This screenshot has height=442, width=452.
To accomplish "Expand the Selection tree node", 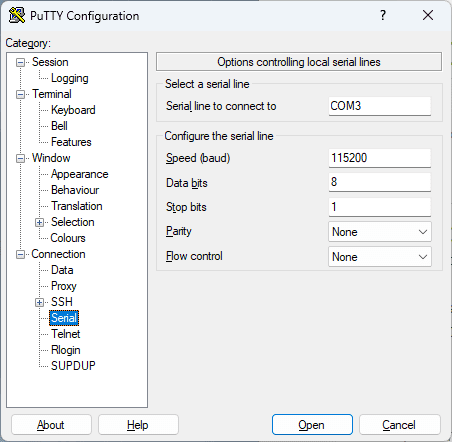I will [x=39, y=222].
